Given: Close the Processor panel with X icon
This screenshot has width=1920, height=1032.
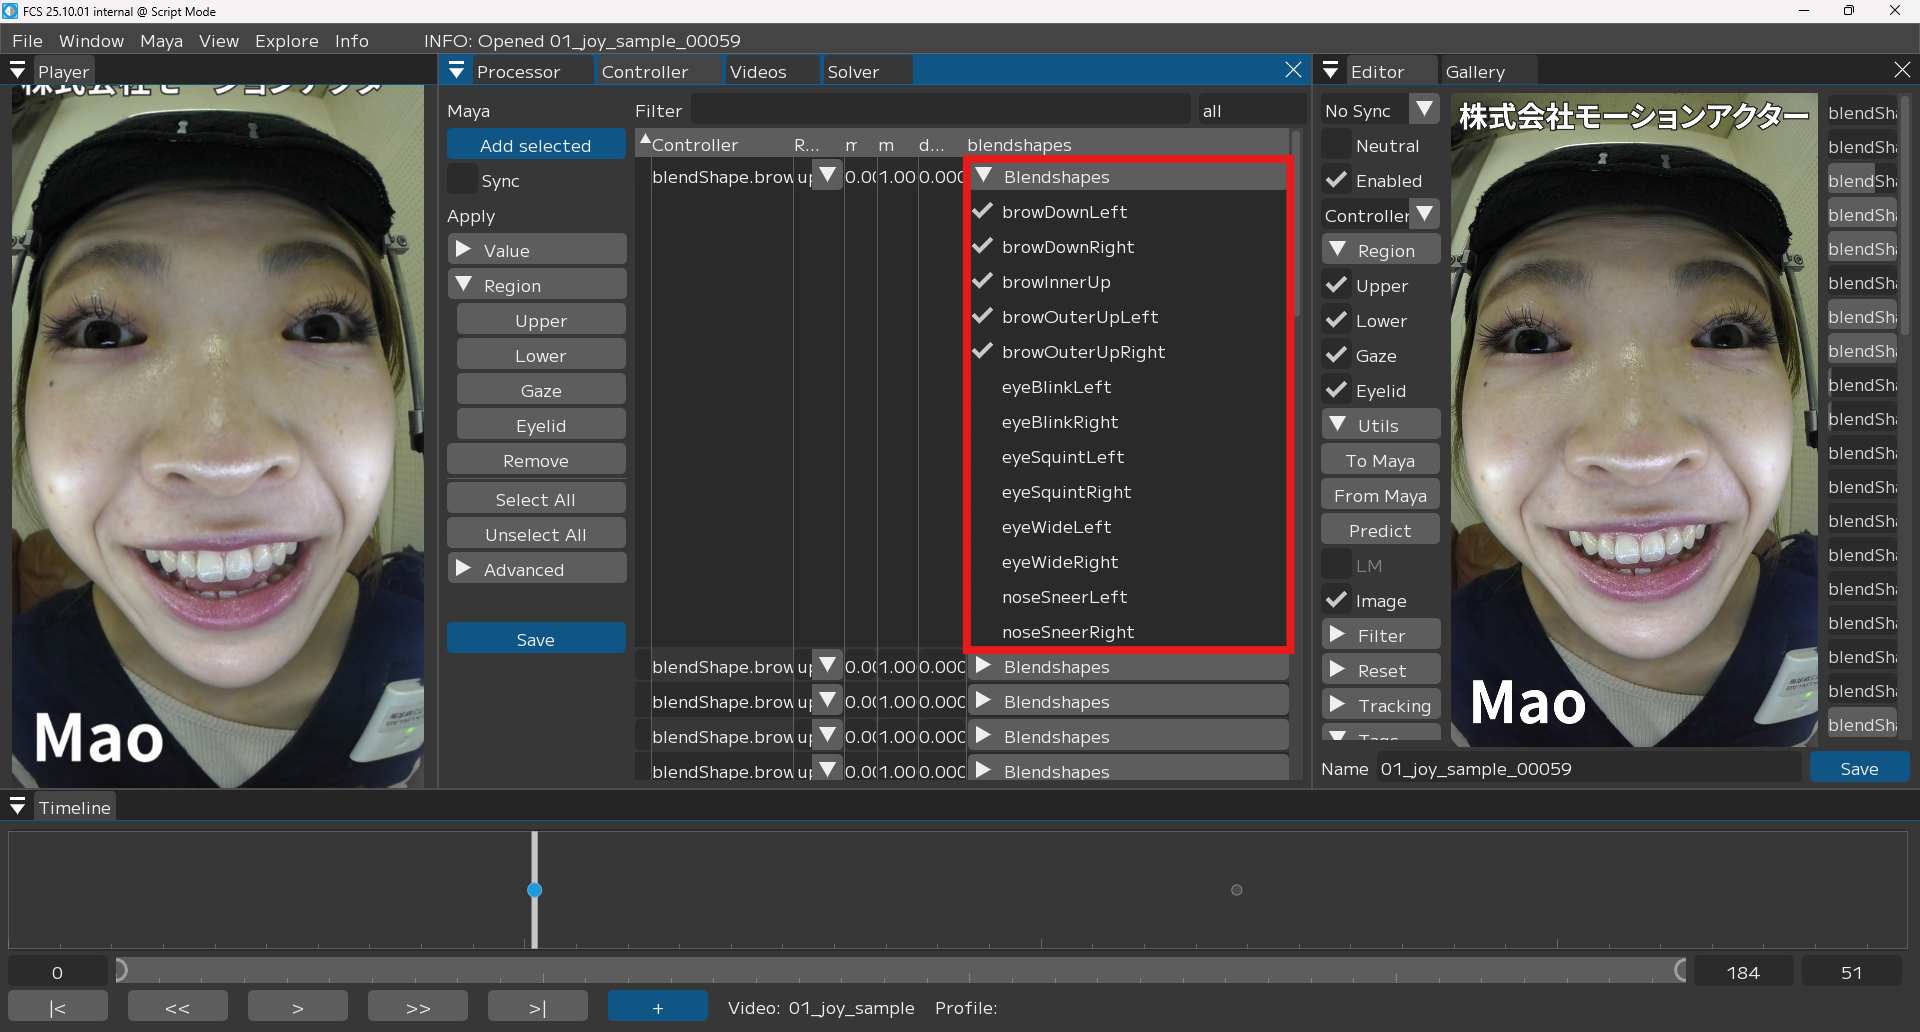Looking at the screenshot, I should tap(1293, 70).
